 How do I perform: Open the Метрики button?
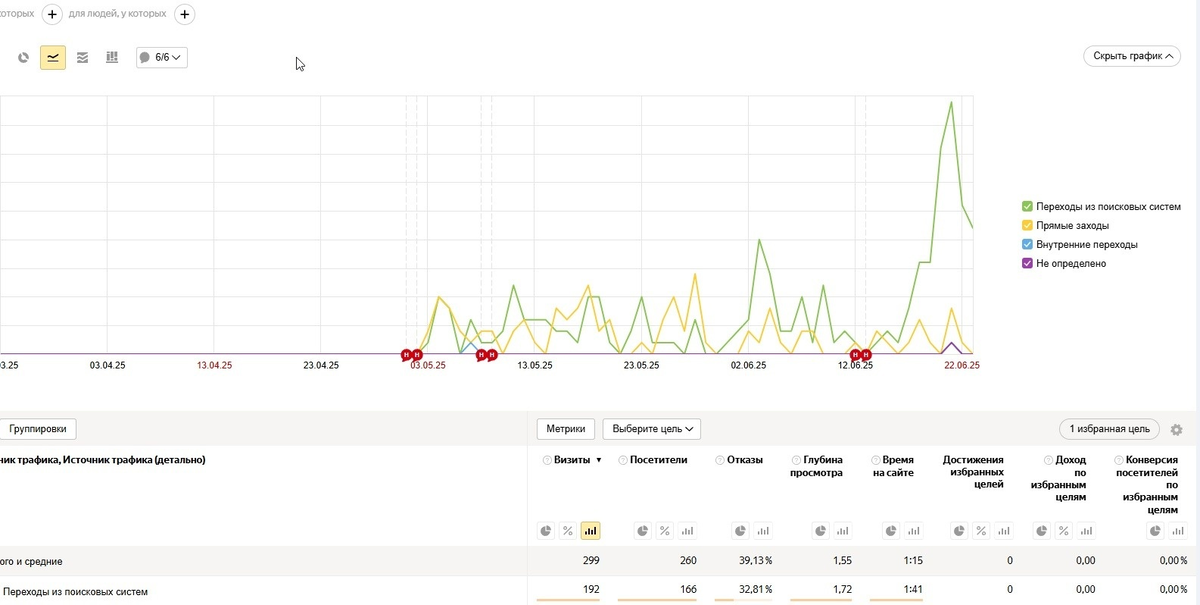[566, 429]
